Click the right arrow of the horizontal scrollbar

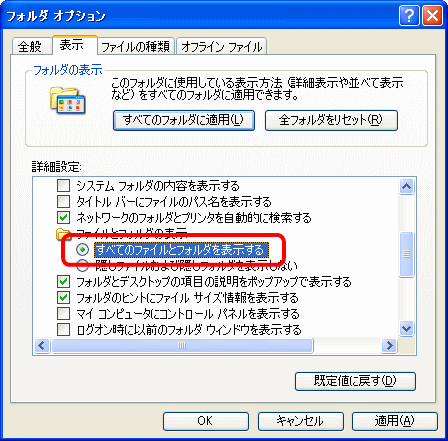click(389, 345)
